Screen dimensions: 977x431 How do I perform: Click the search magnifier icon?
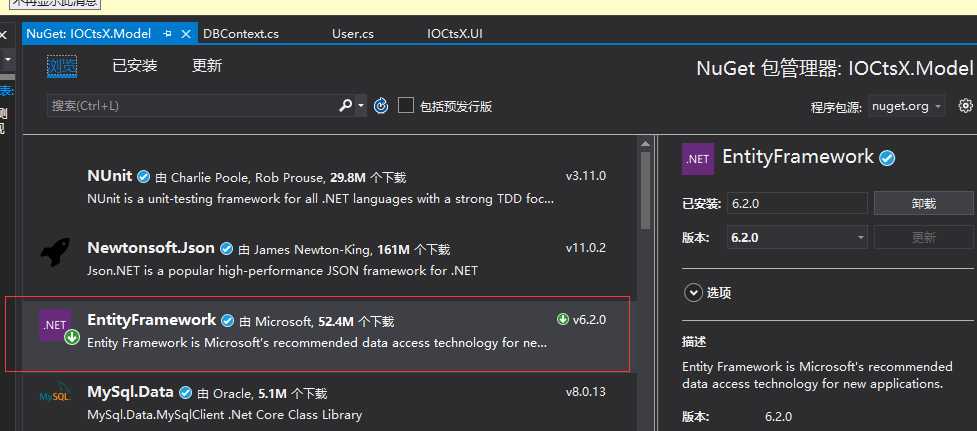pos(345,106)
